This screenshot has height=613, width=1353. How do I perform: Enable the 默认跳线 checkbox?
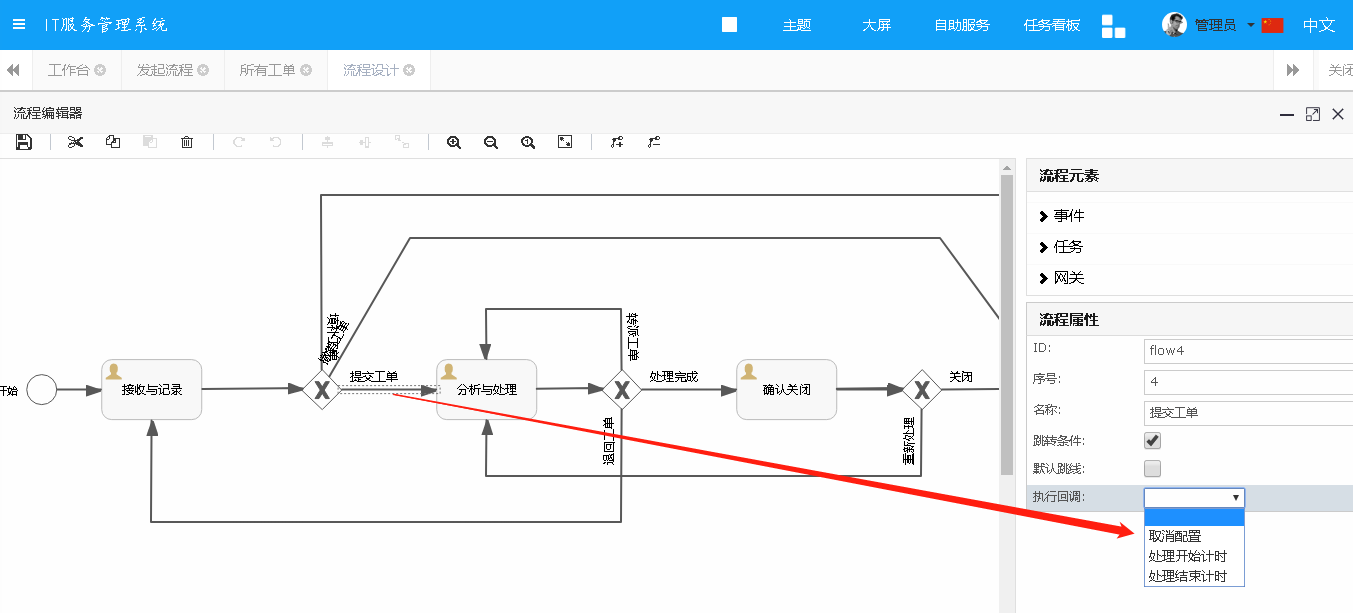pyautogui.click(x=1153, y=468)
